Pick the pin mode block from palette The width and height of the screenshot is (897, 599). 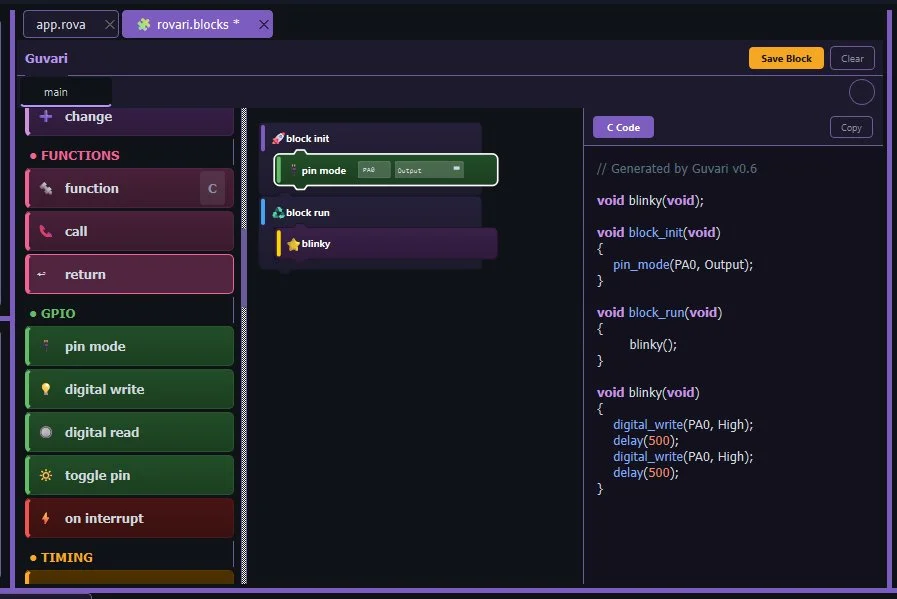point(129,346)
